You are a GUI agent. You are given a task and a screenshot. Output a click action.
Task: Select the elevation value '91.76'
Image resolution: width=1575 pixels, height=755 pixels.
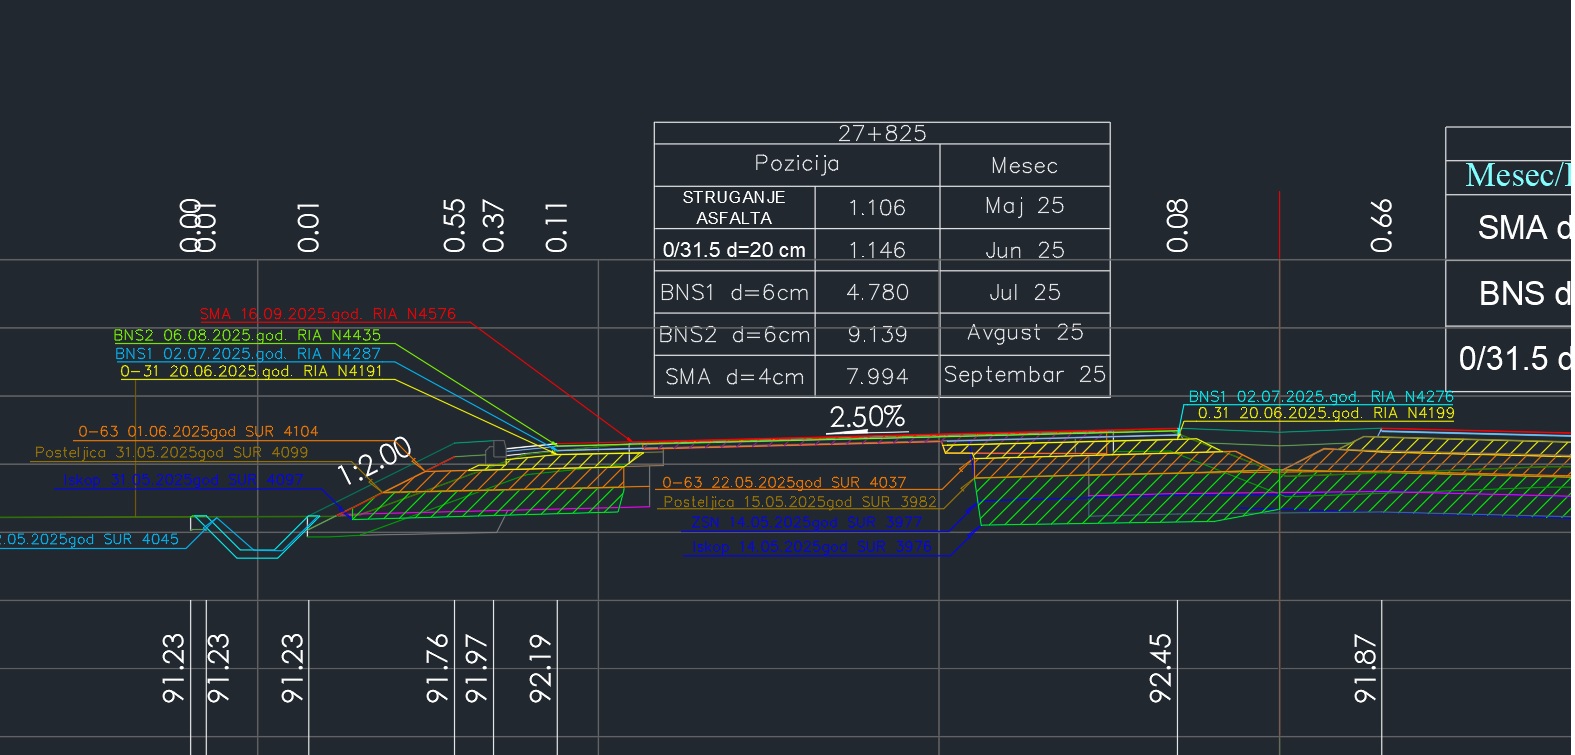click(437, 668)
